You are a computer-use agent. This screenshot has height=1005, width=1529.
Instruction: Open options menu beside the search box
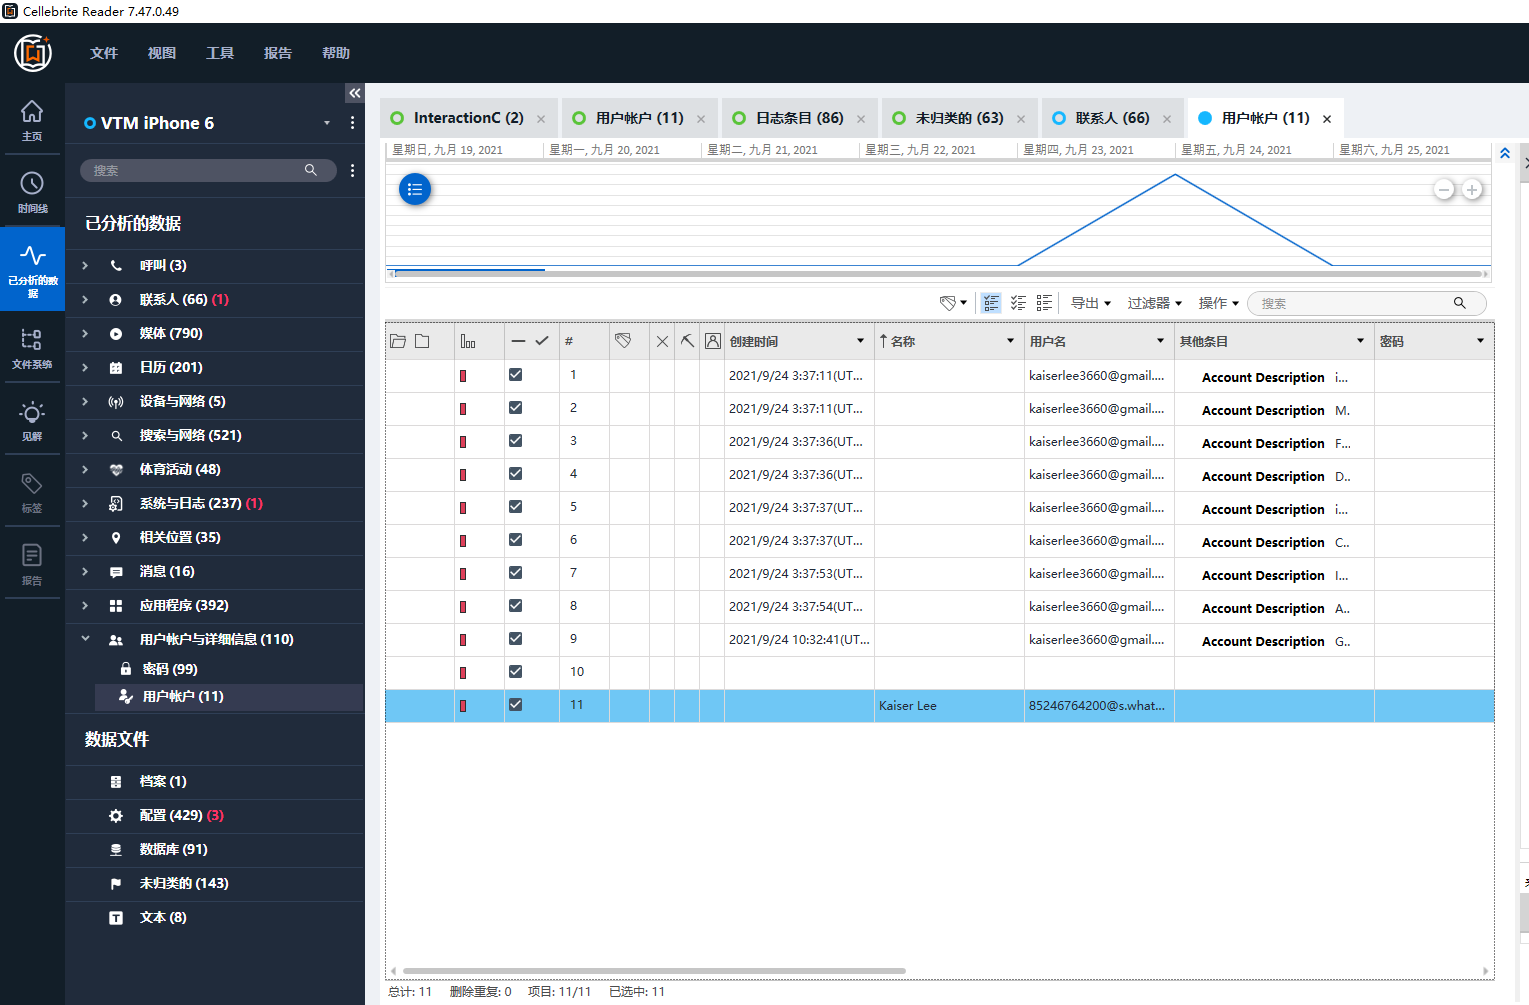352,171
